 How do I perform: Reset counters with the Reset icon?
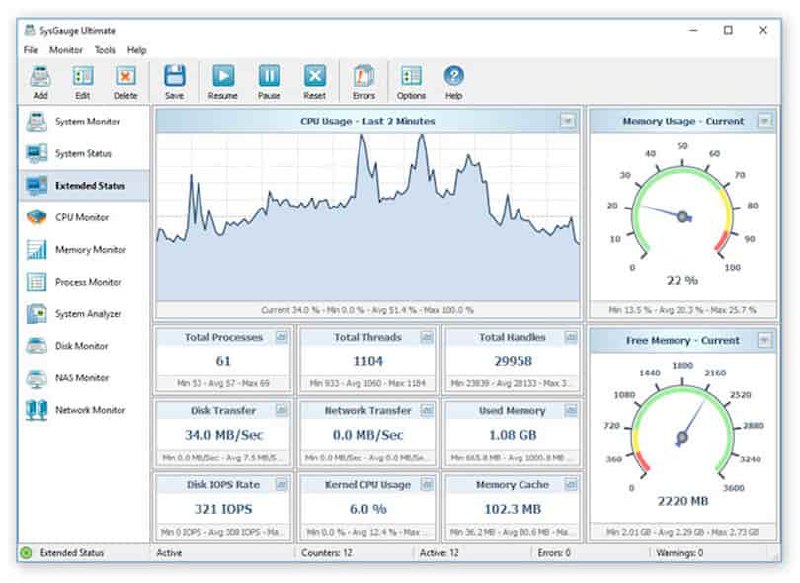[x=315, y=76]
